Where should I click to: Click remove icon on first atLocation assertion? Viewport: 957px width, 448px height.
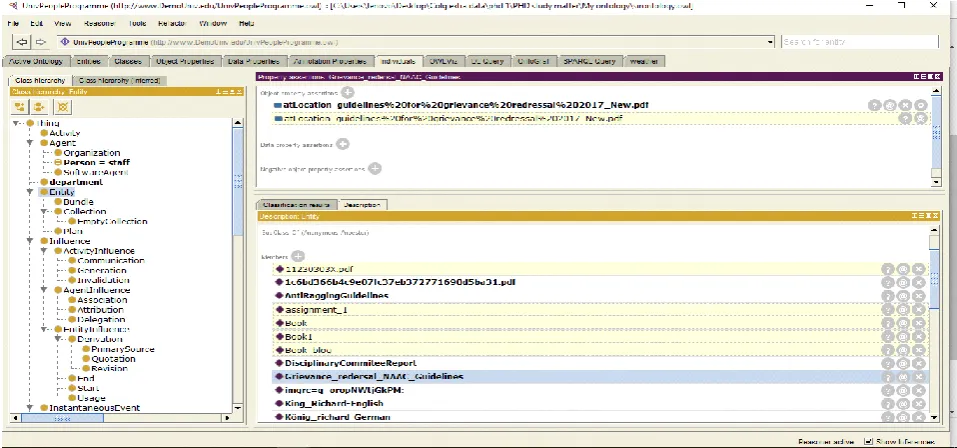pos(906,106)
